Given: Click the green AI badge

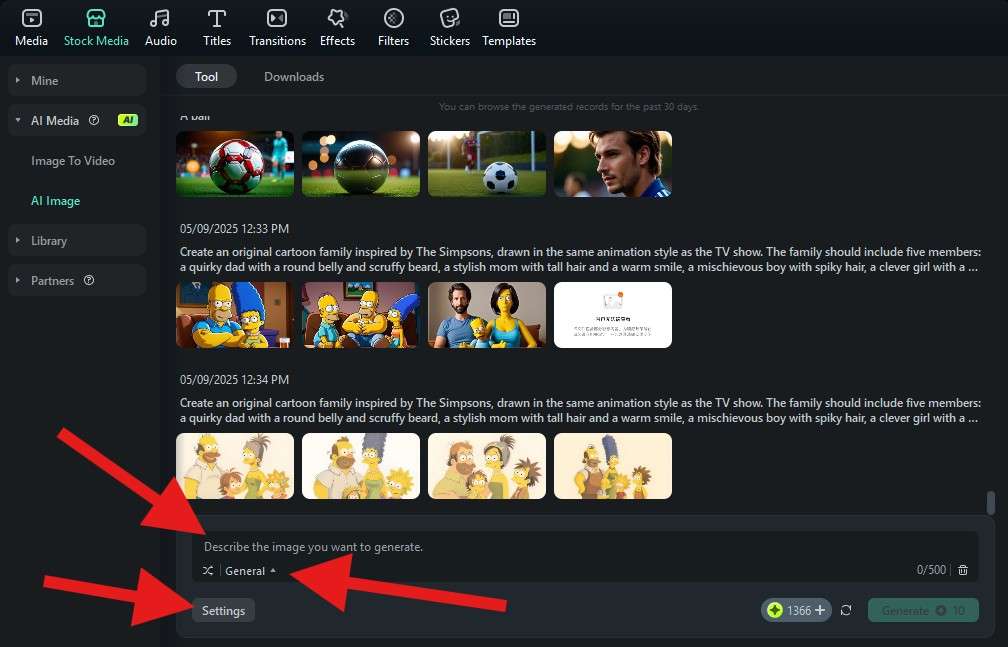Looking at the screenshot, I should point(128,120).
